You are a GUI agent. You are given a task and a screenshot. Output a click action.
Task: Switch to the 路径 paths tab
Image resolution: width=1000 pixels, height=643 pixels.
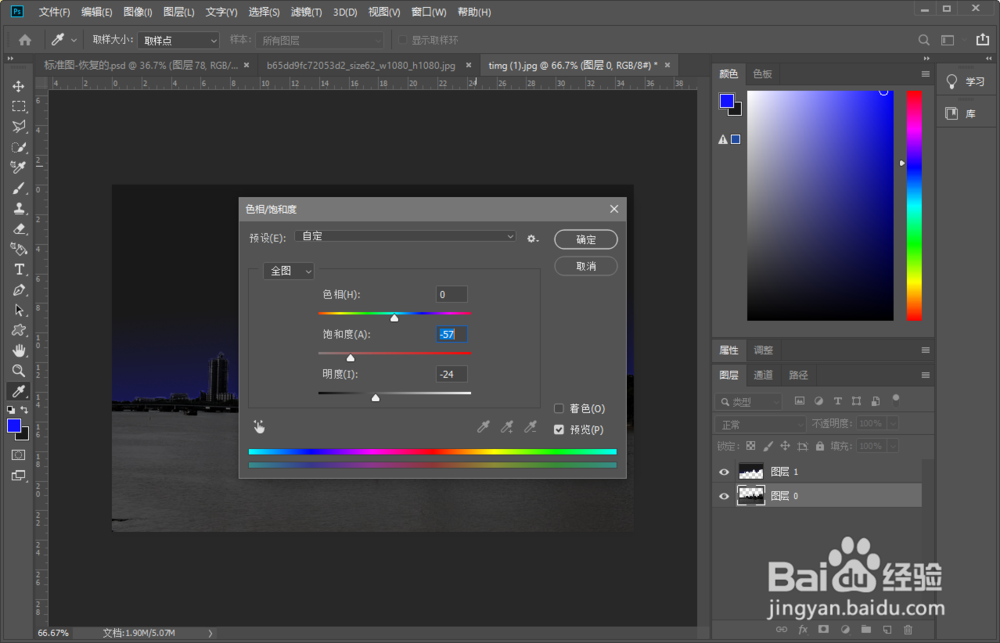click(798, 375)
